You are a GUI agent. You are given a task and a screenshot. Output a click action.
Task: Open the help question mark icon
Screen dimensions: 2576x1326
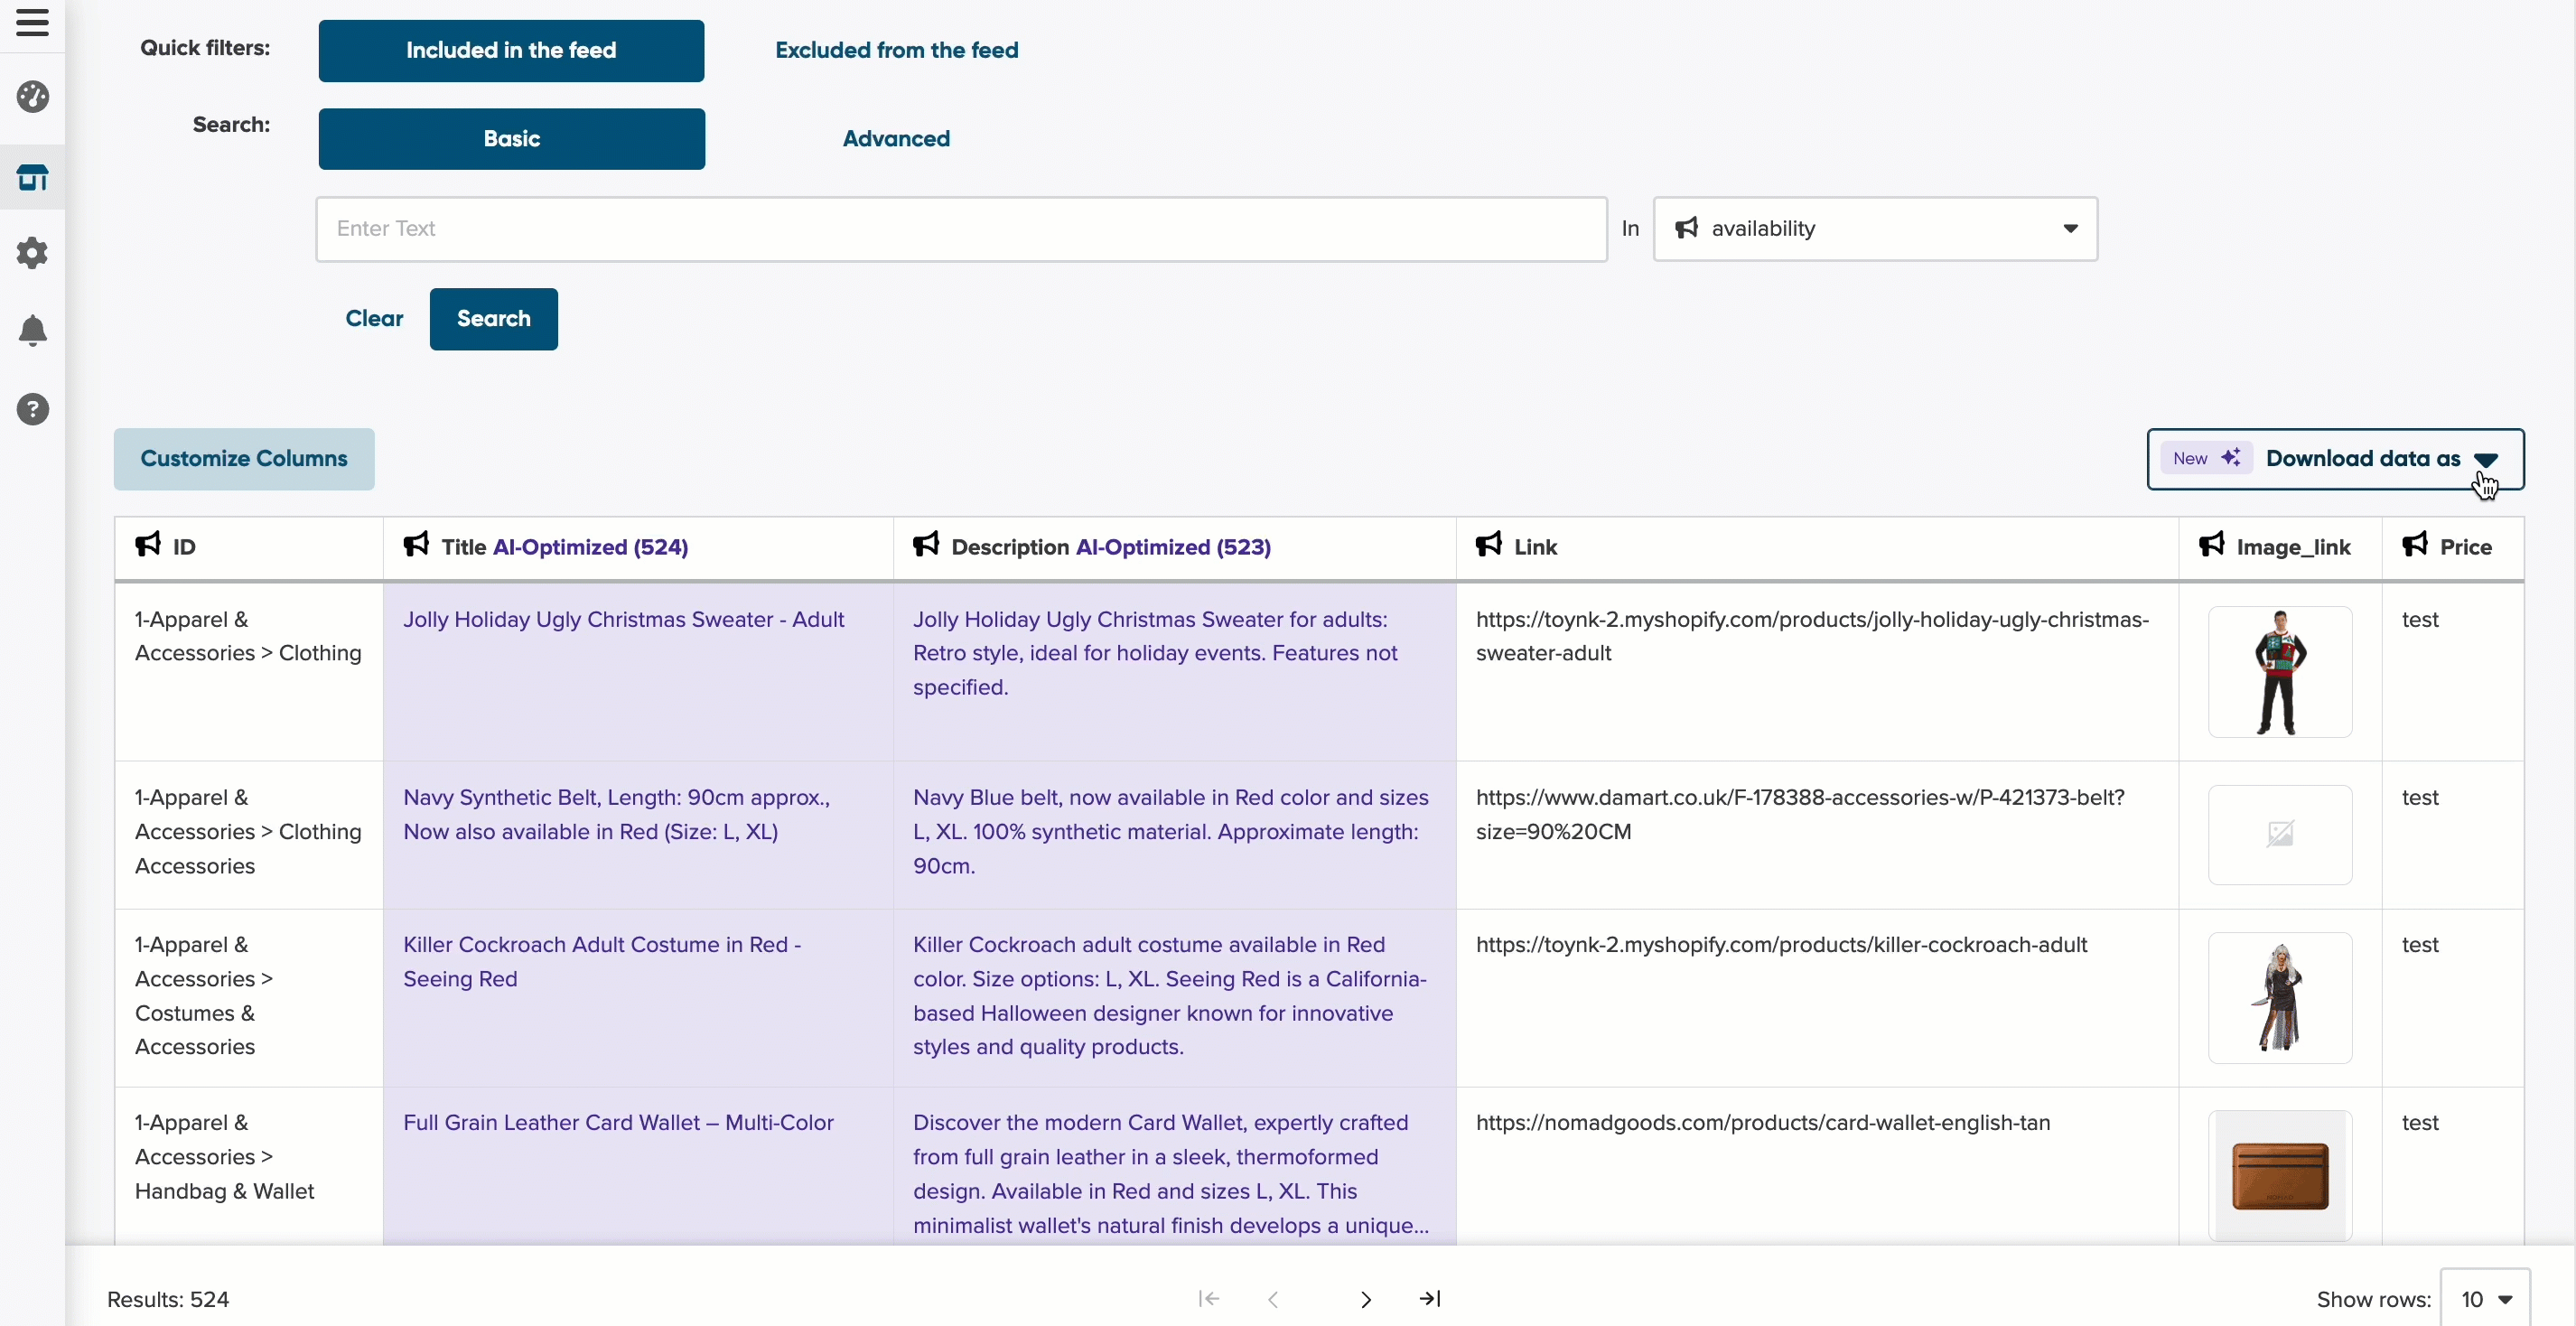pos(33,409)
